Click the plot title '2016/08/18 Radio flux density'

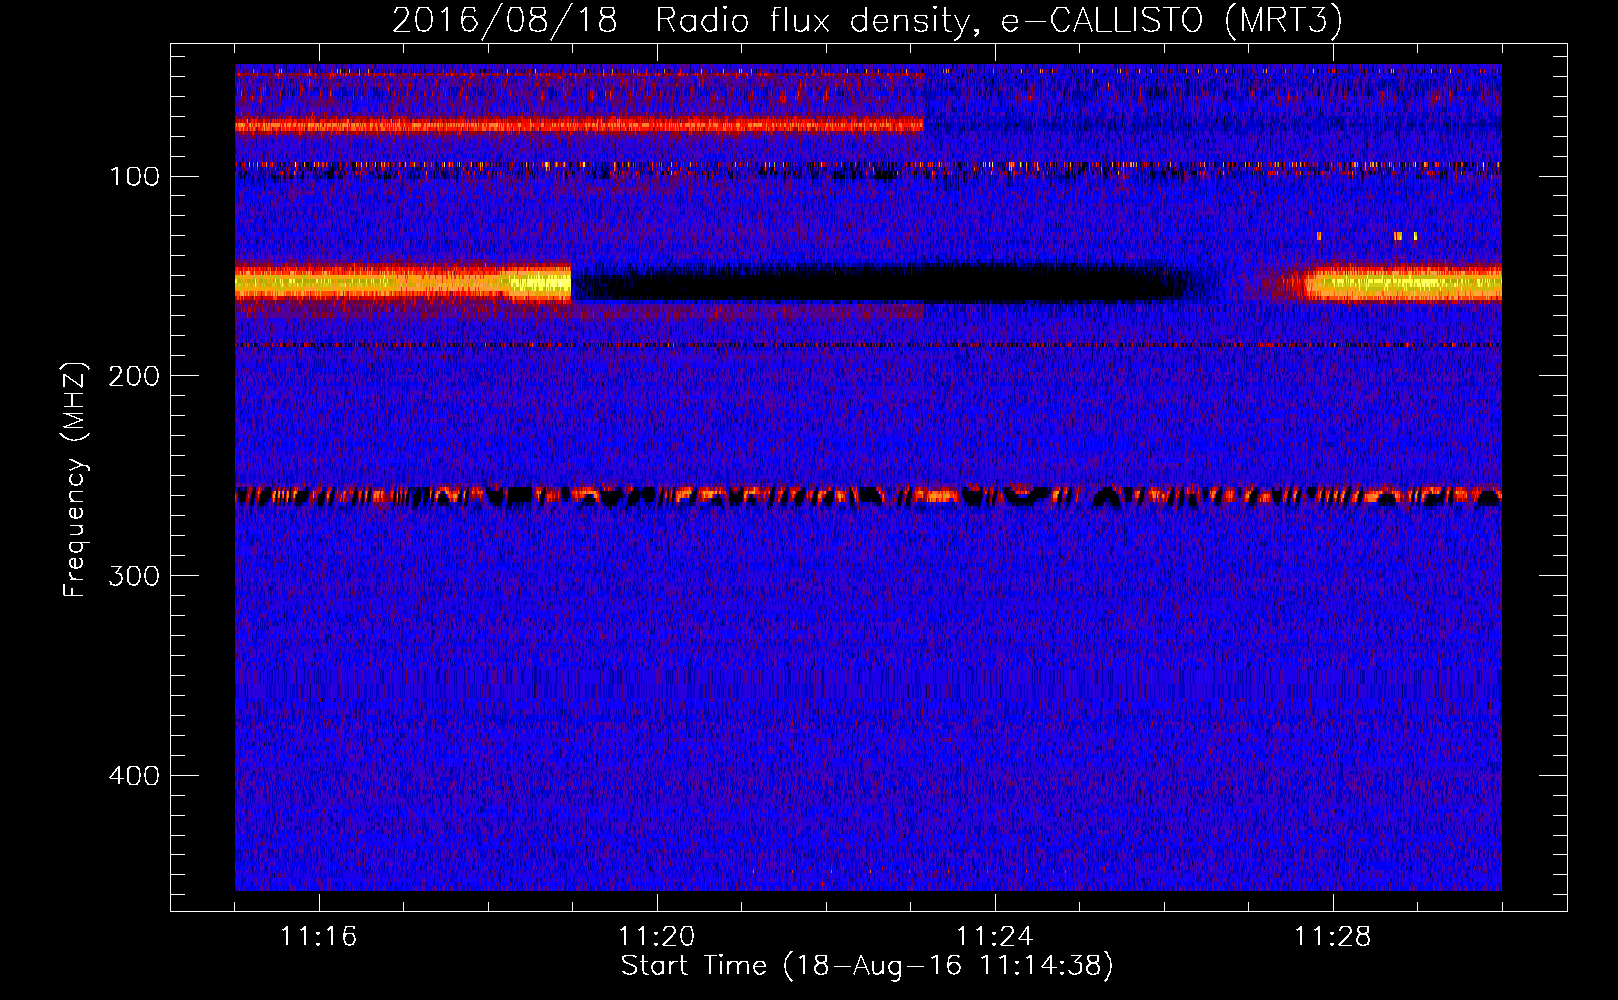click(x=866, y=20)
